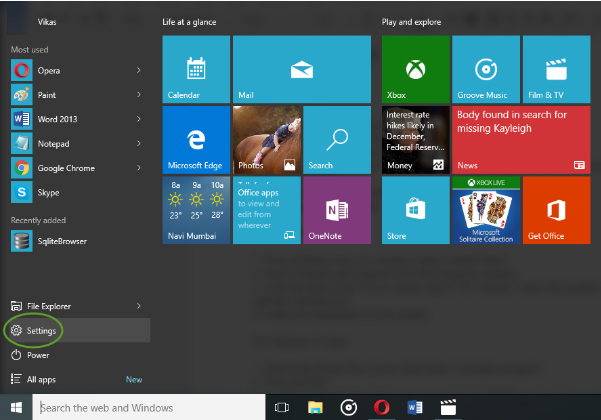
Task: Expand the Notepad jump list arrow
Action: click(x=139, y=143)
